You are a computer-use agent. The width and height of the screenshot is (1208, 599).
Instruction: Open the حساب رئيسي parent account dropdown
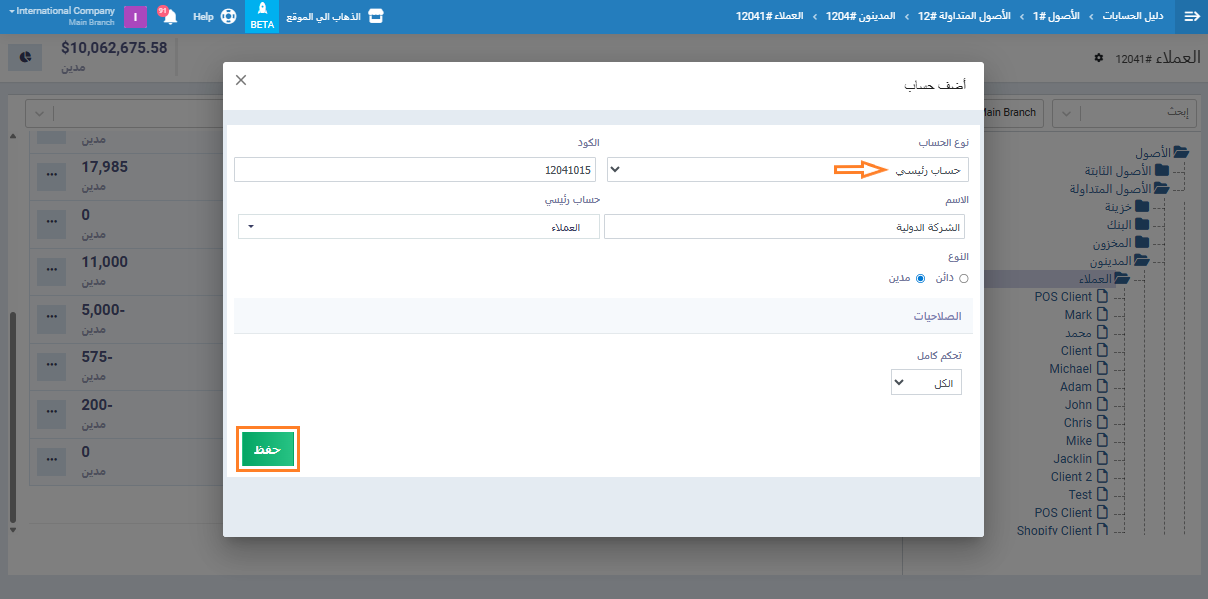(x=418, y=227)
